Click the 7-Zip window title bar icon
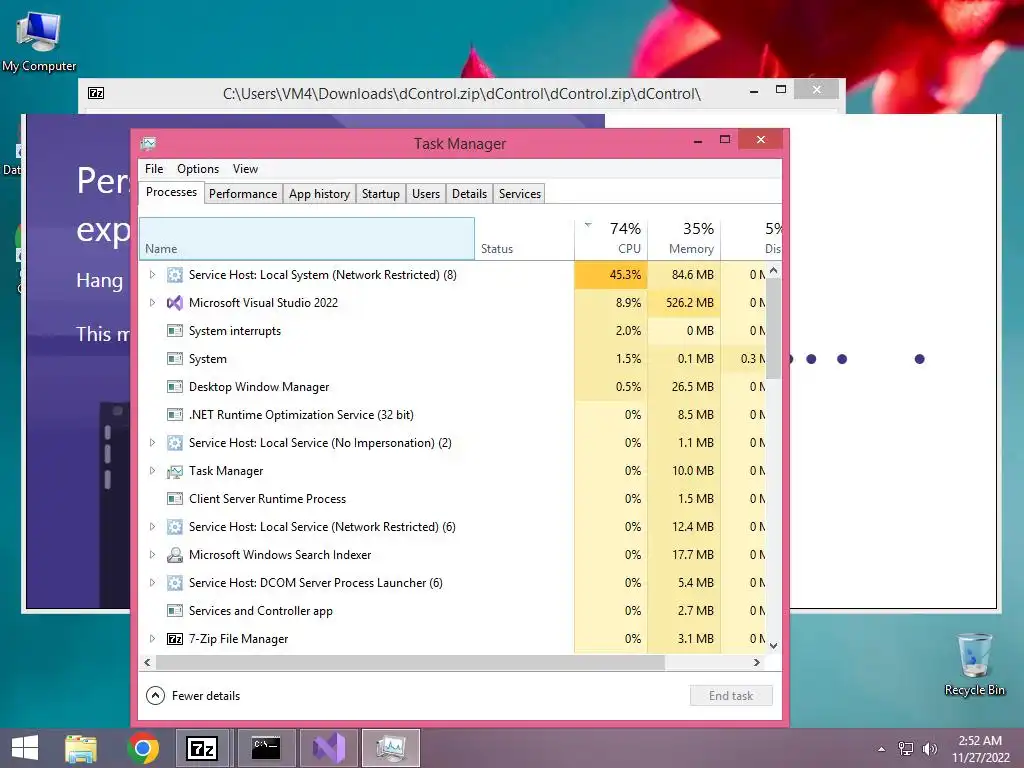 [96, 93]
